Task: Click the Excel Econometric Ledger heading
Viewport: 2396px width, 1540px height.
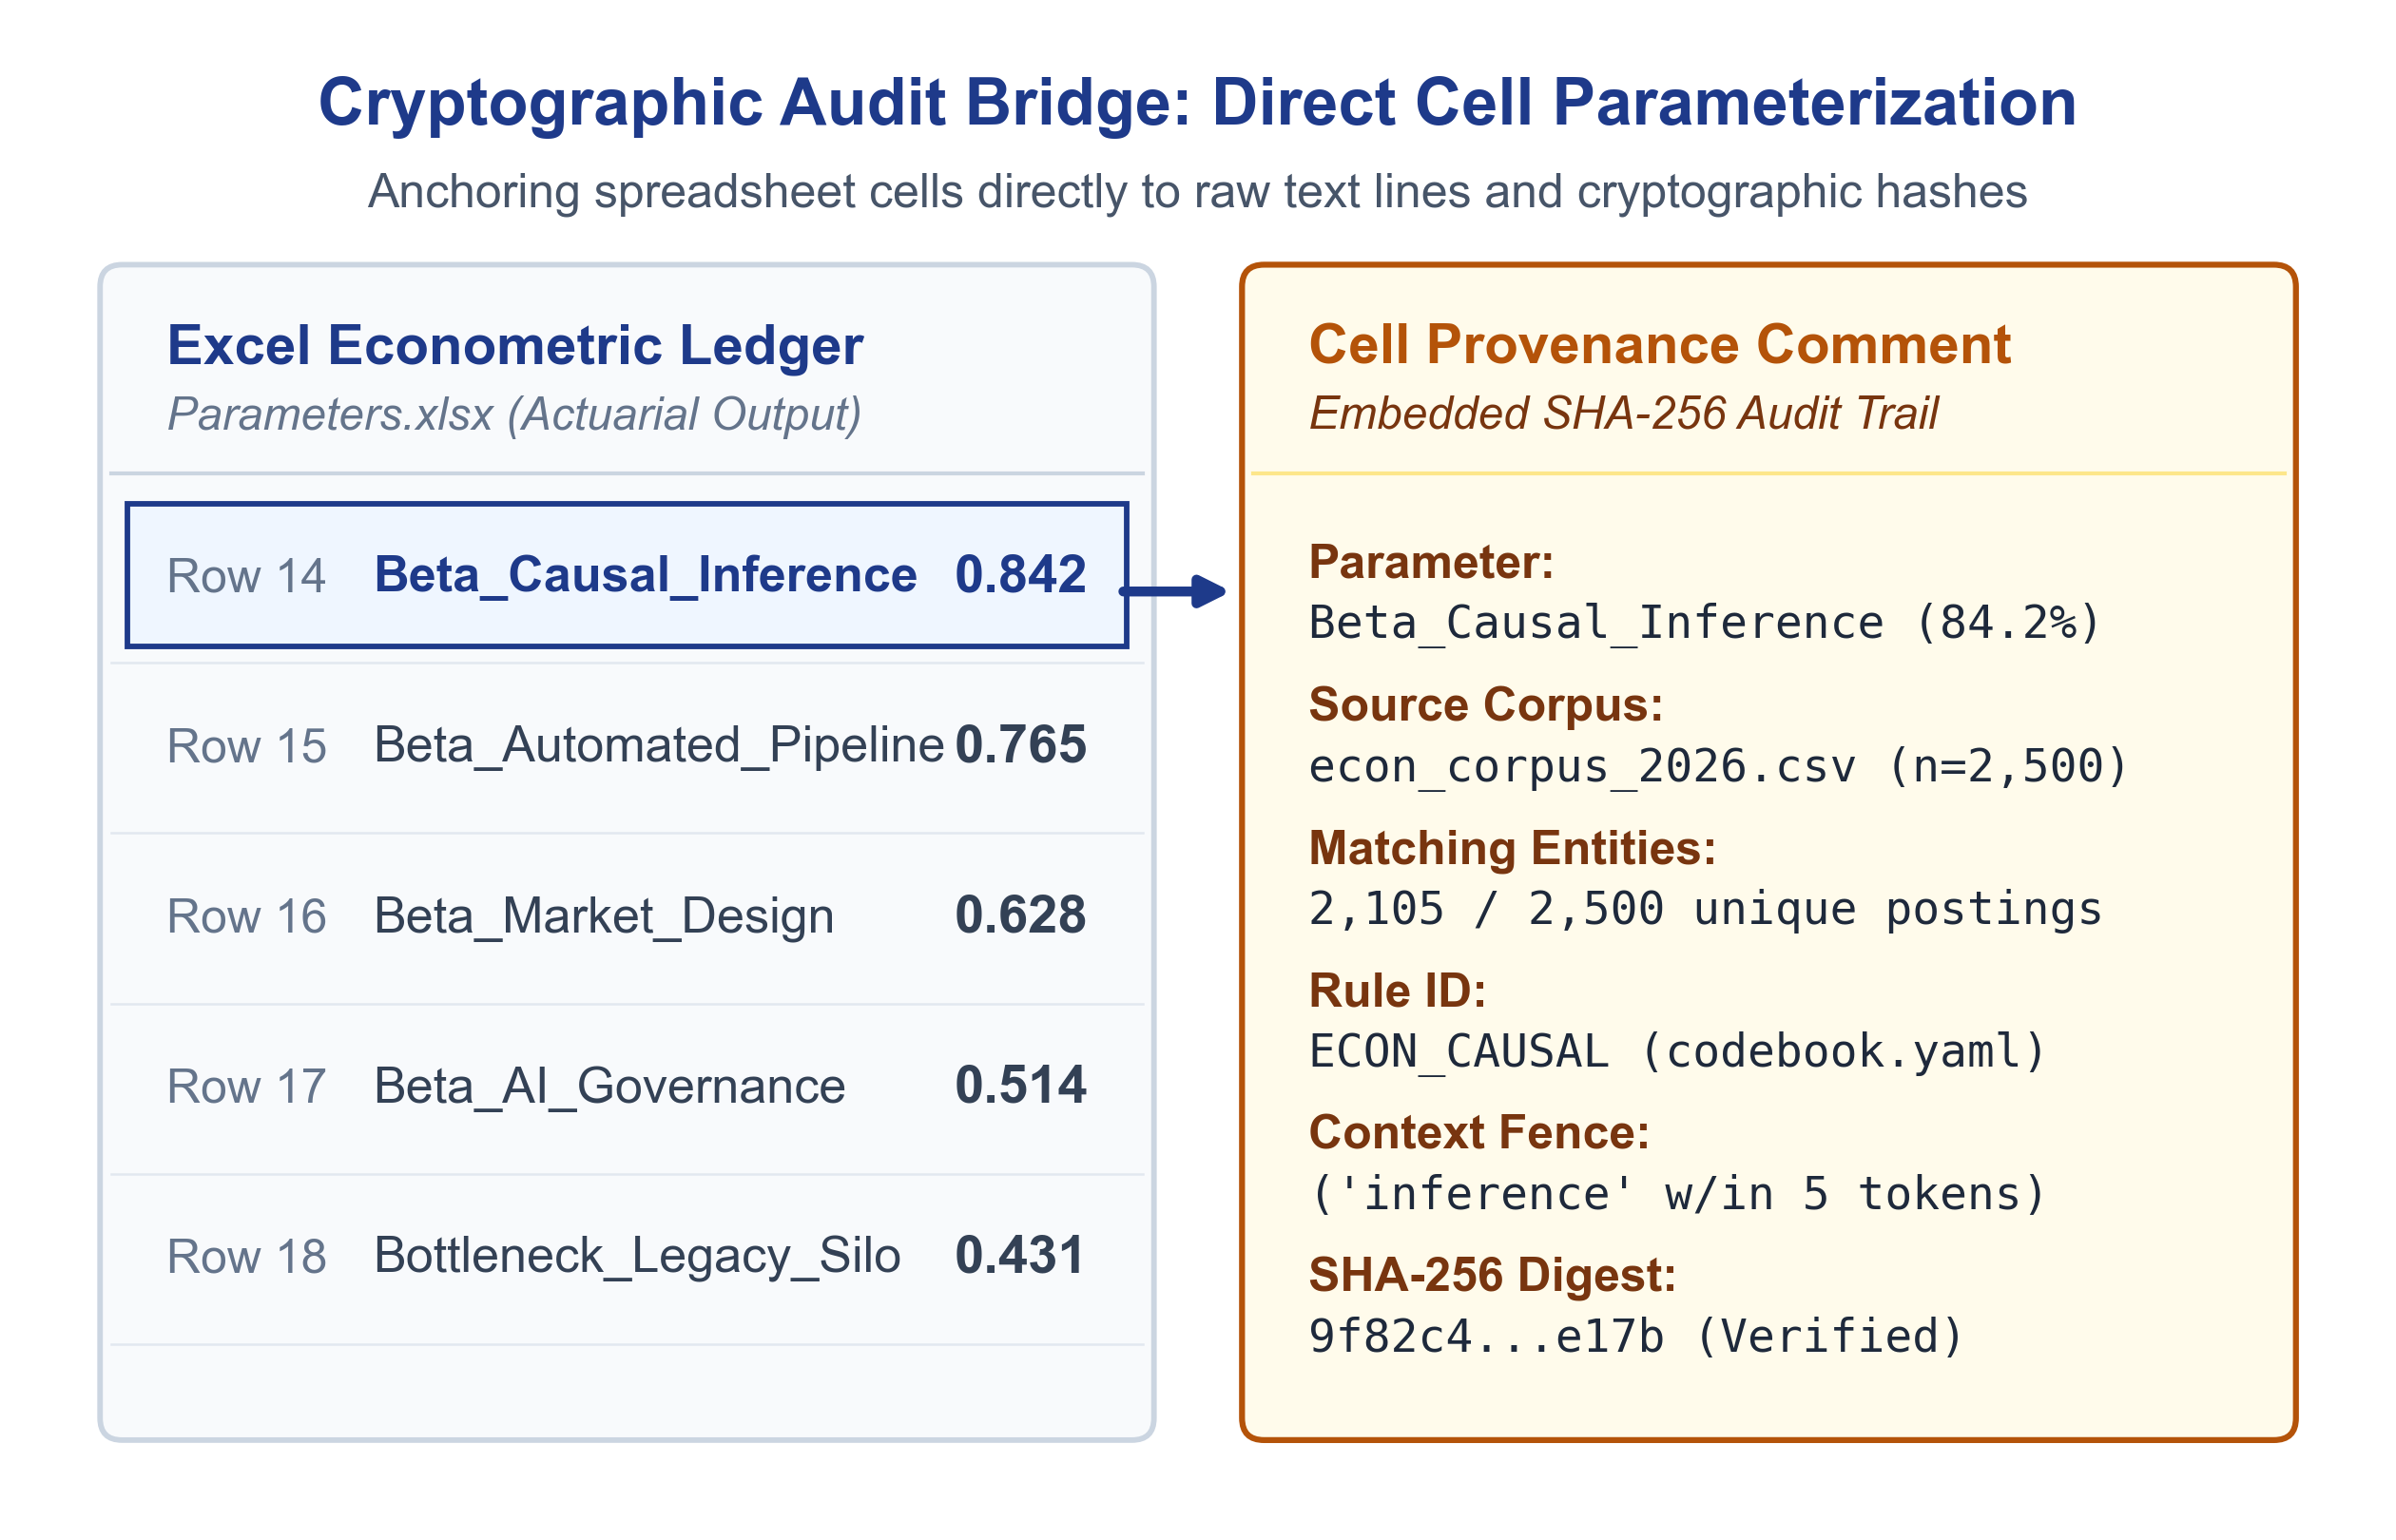Action: tap(515, 346)
